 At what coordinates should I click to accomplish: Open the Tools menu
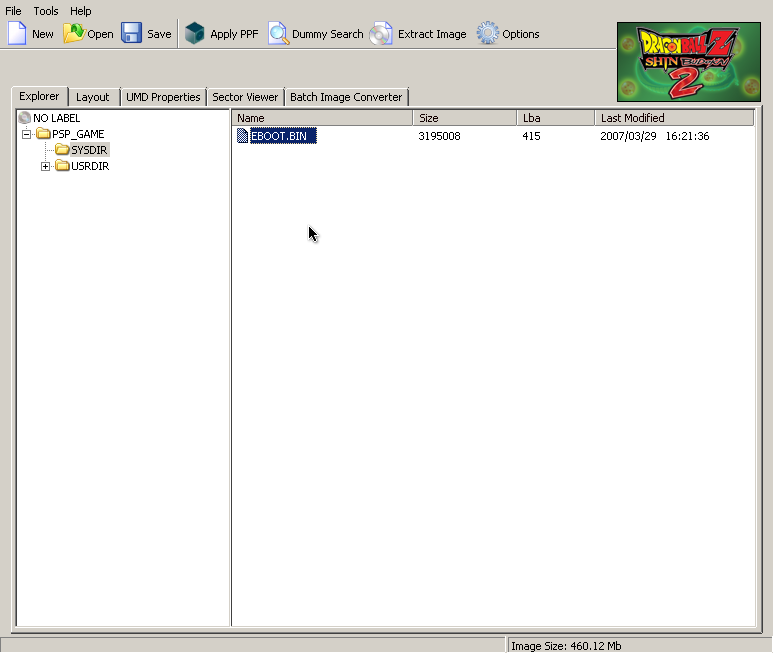pyautogui.click(x=46, y=11)
